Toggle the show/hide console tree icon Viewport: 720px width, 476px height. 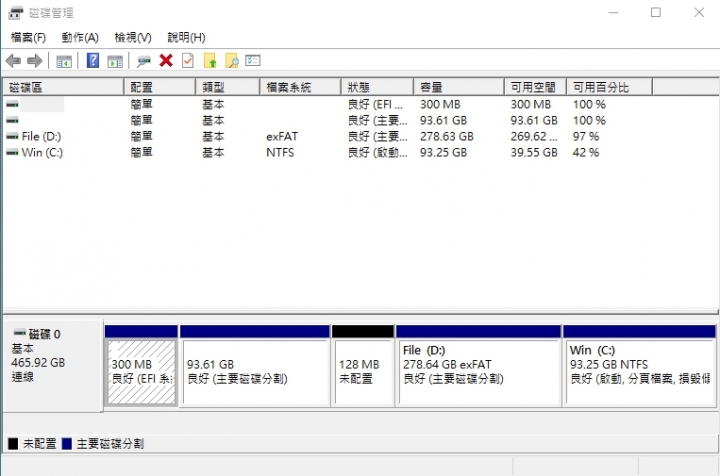click(64, 61)
